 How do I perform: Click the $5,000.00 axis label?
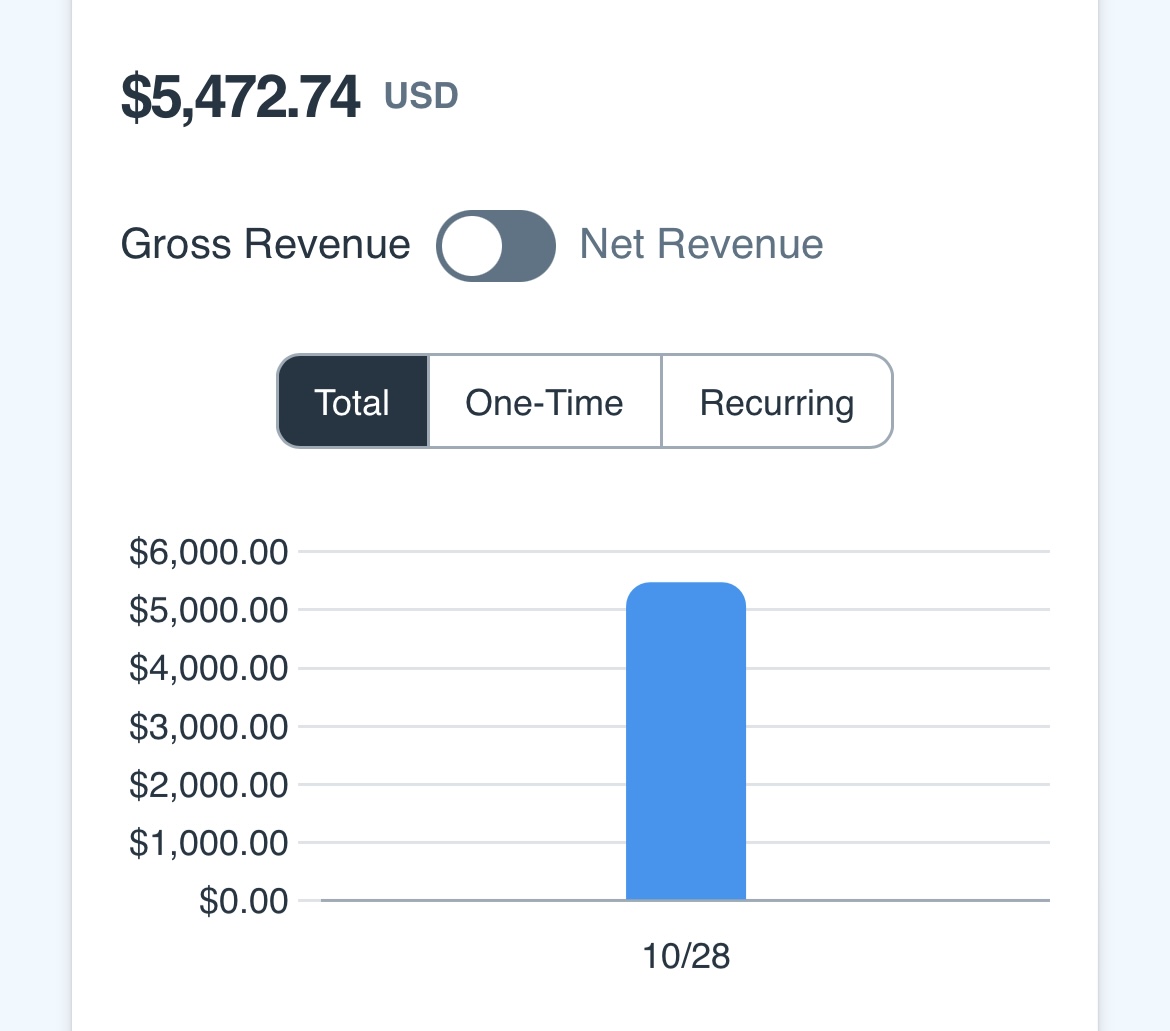coord(208,609)
